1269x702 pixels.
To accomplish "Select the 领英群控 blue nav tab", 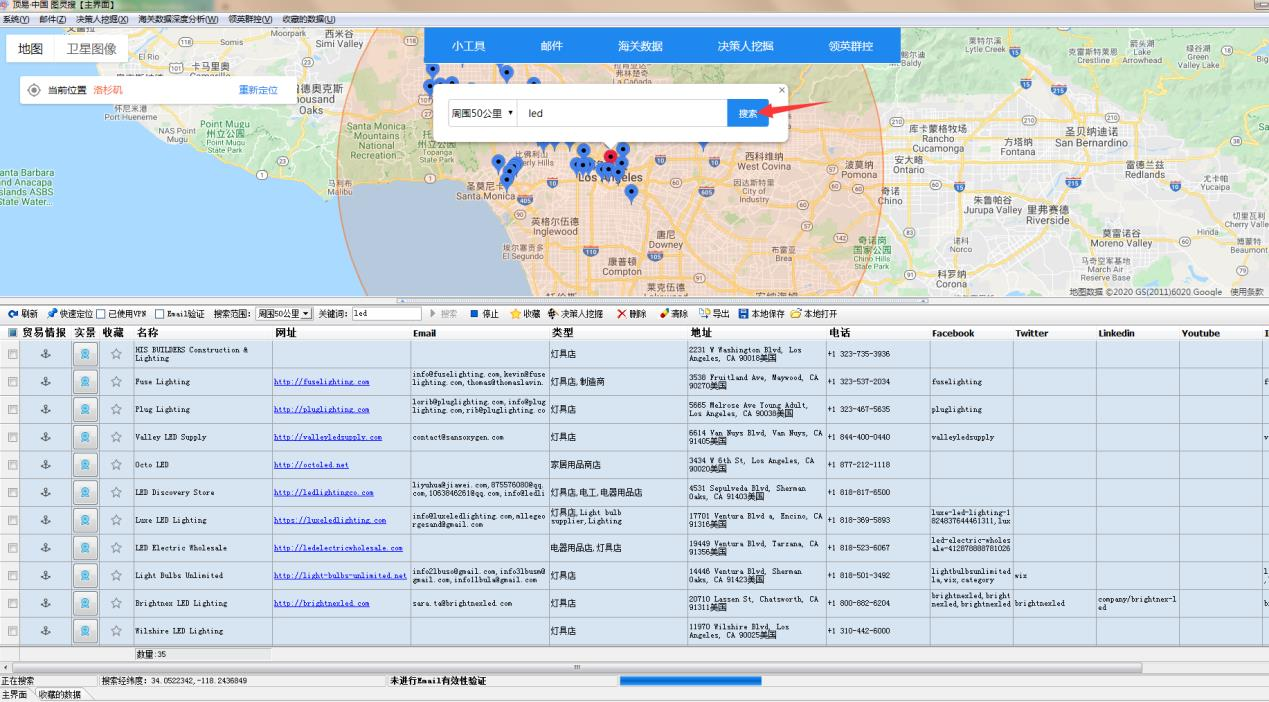I will [850, 46].
